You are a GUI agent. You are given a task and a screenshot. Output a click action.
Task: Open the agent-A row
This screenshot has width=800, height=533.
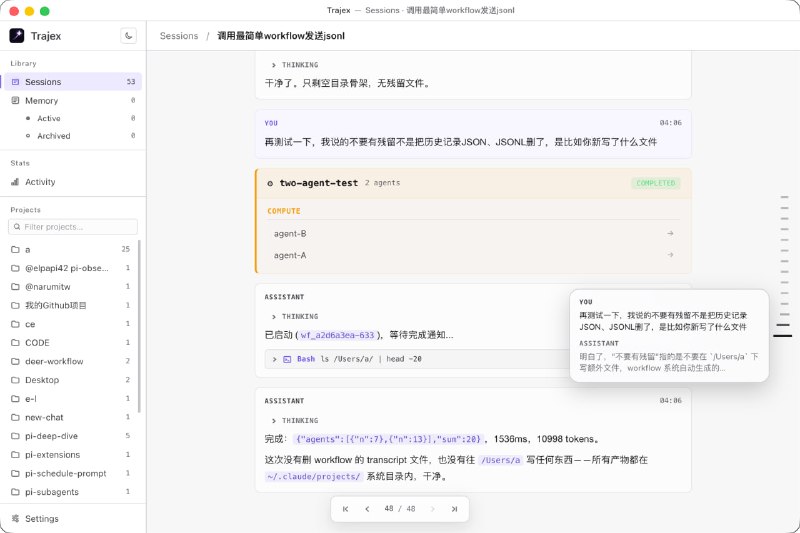point(473,255)
